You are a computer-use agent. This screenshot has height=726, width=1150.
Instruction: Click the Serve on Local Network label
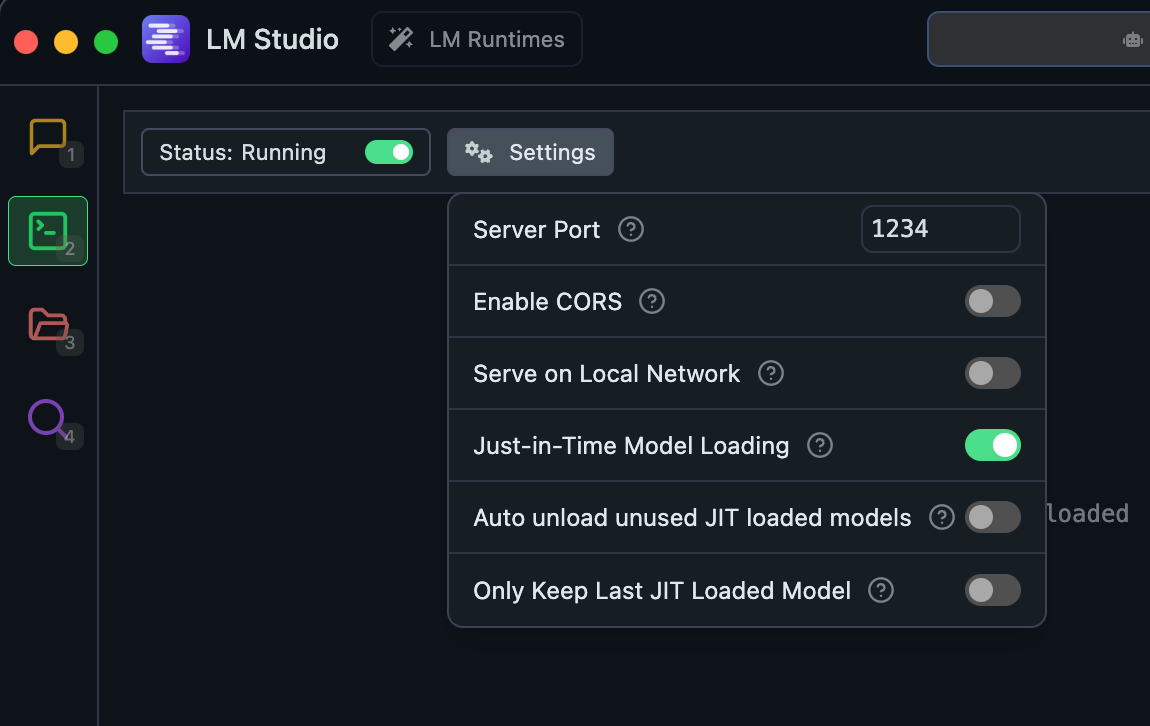[607, 373]
